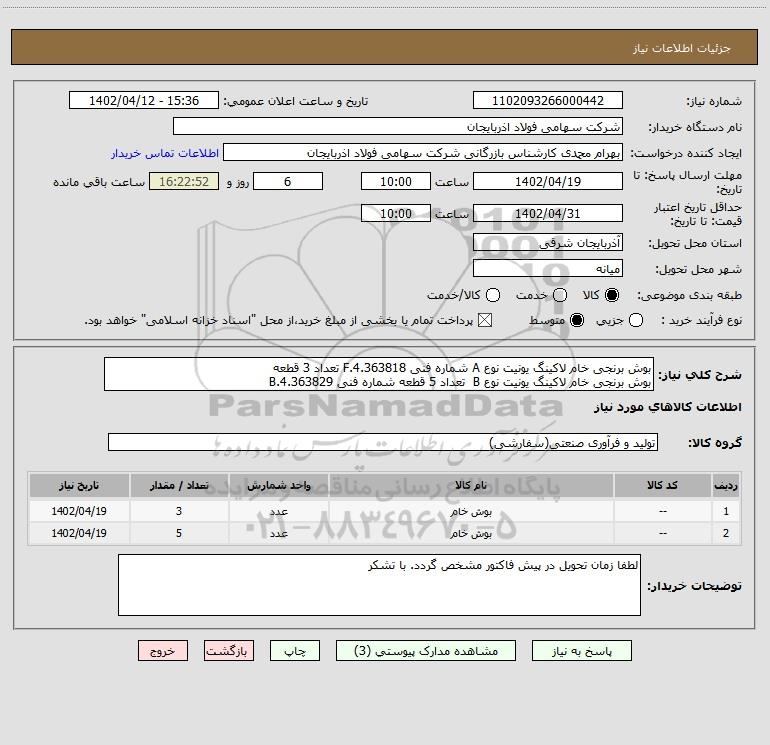Click quantity 5 in row 2
Image resolution: width=770 pixels, height=745 pixels.
179,533
